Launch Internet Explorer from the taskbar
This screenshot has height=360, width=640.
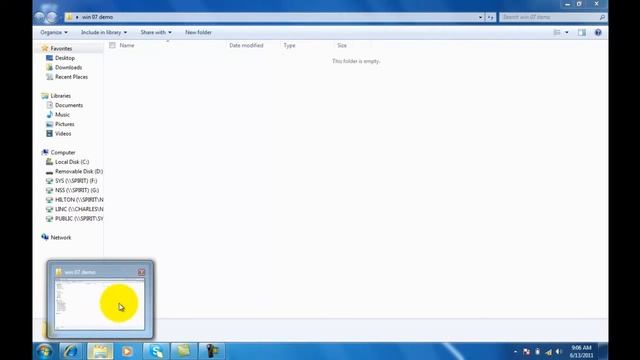coord(71,351)
